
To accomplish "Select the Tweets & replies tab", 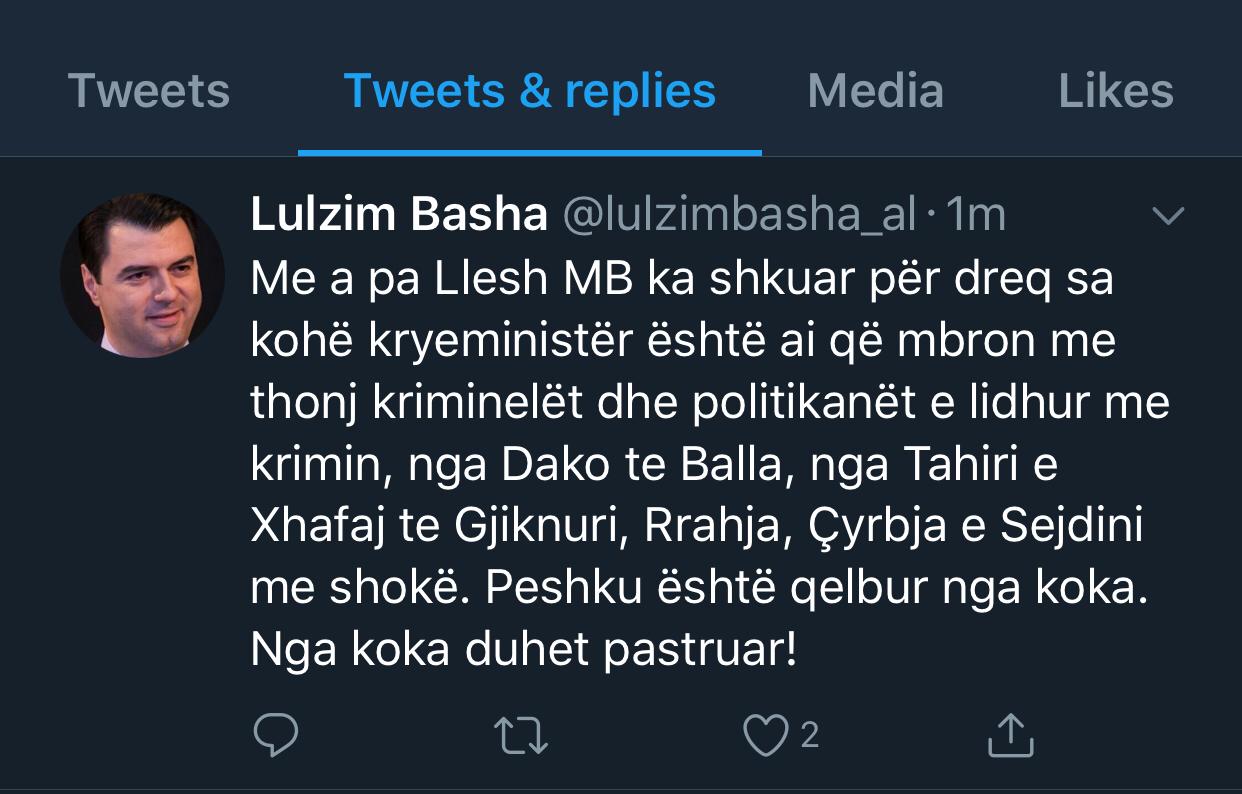I will (529, 92).
